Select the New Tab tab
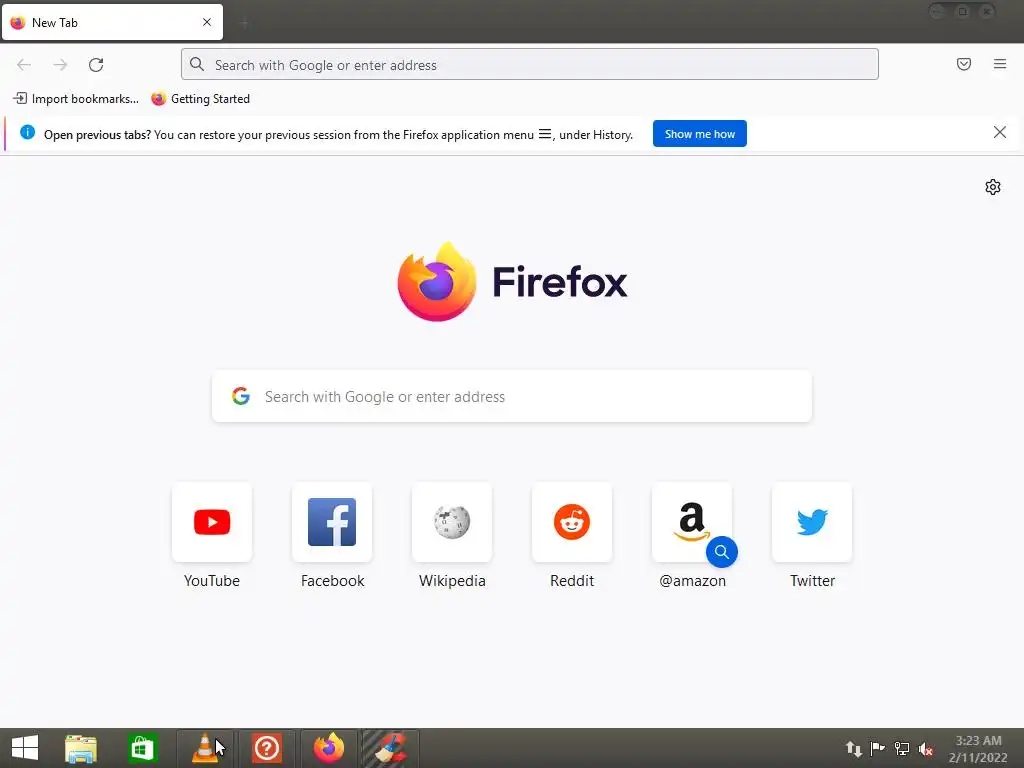The height and width of the screenshot is (768, 1024). [x=112, y=23]
